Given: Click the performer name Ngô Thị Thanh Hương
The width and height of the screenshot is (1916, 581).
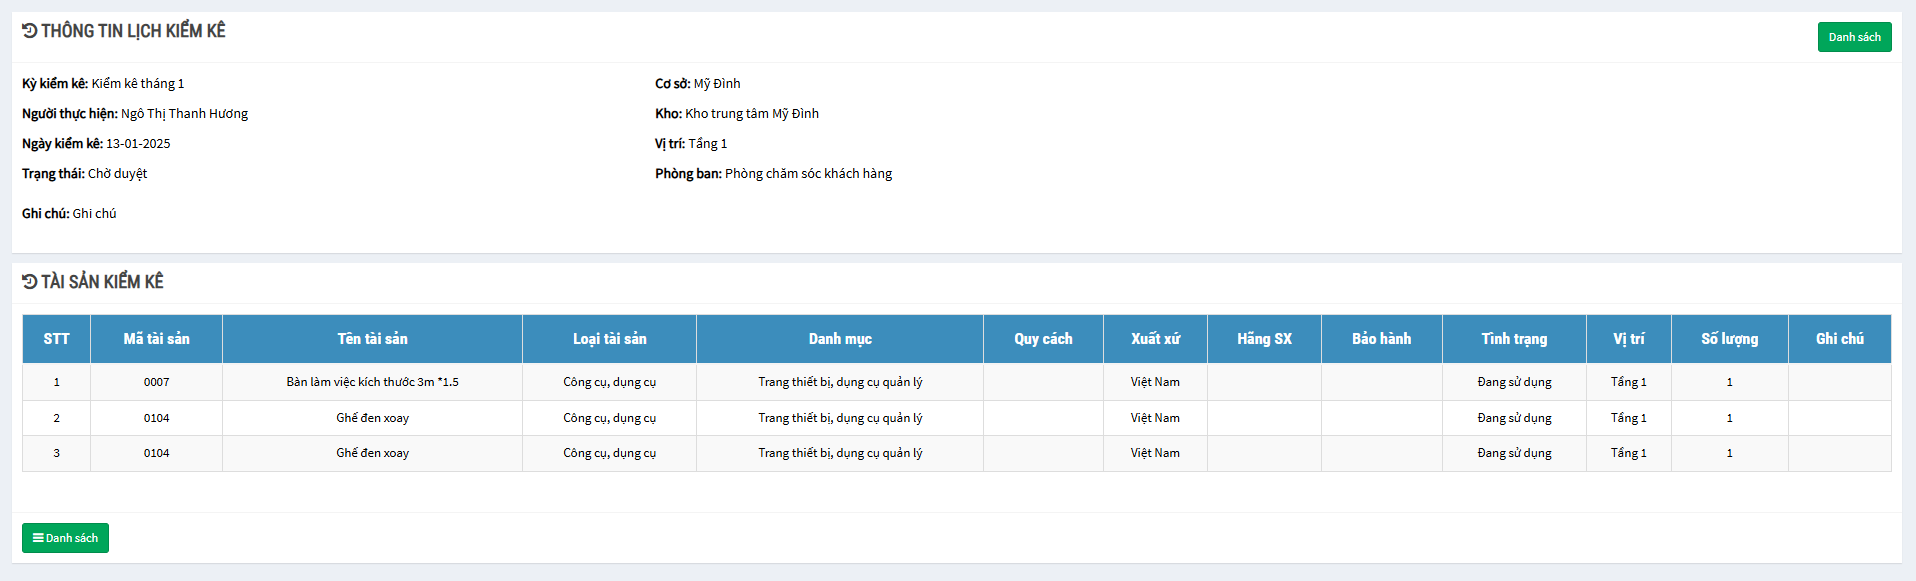Looking at the screenshot, I should [x=184, y=114].
